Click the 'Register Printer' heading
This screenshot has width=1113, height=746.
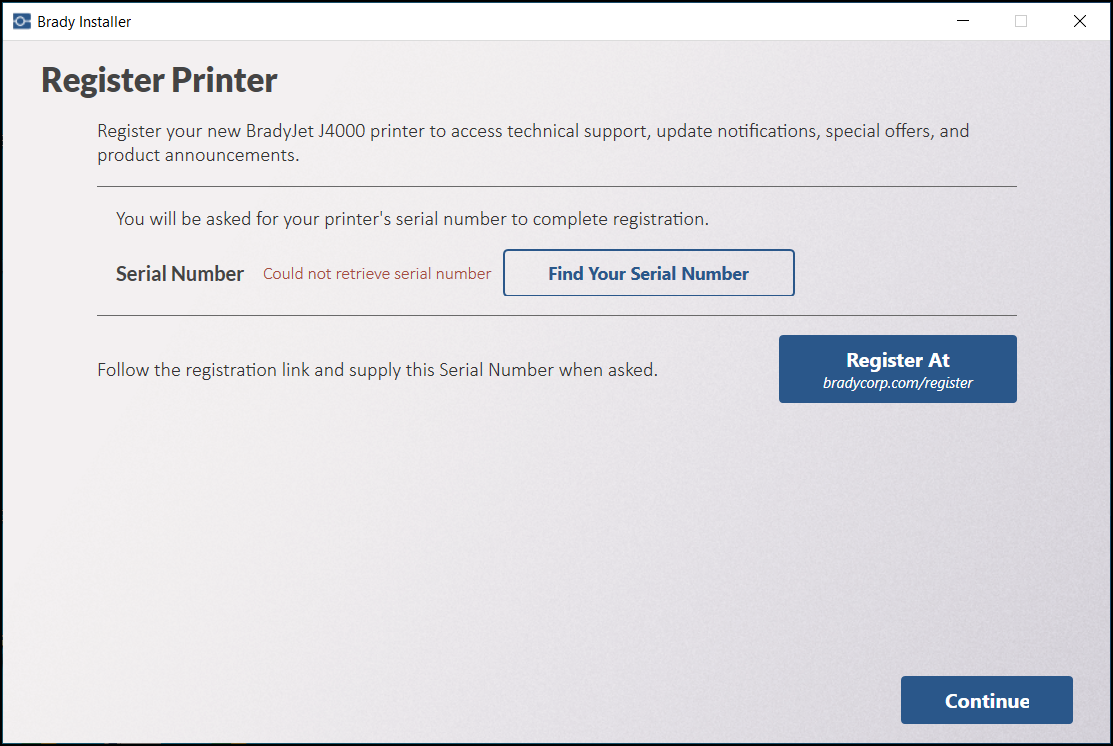tap(159, 80)
